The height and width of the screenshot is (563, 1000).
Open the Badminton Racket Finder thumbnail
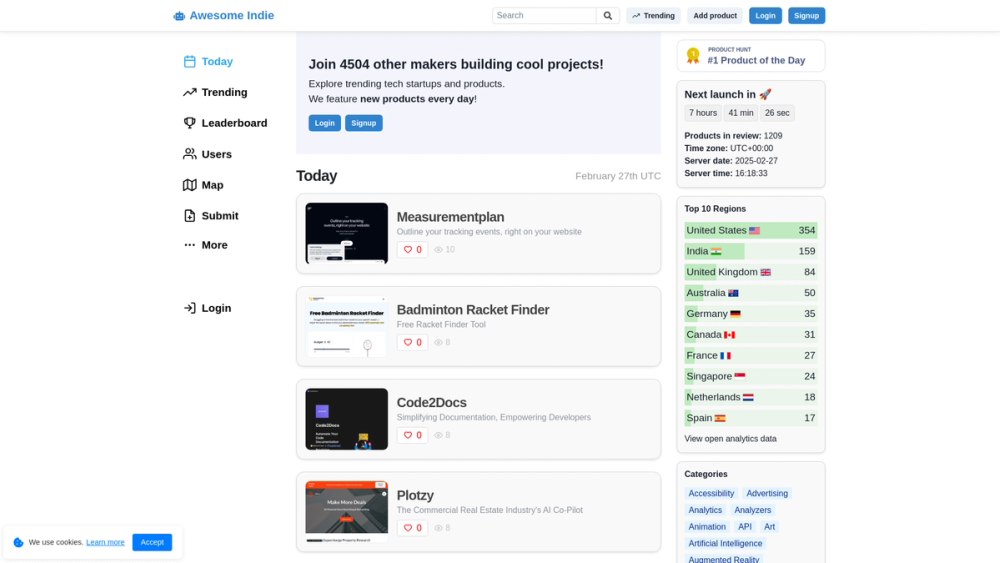pos(346,326)
